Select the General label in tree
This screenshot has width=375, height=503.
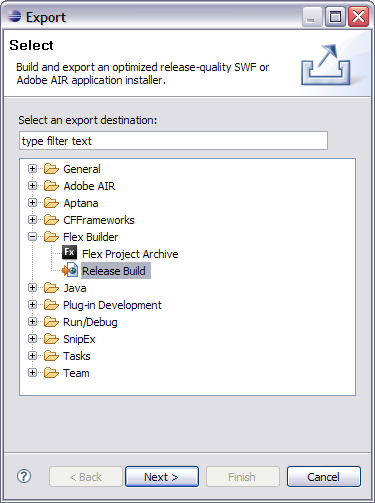(x=82, y=169)
